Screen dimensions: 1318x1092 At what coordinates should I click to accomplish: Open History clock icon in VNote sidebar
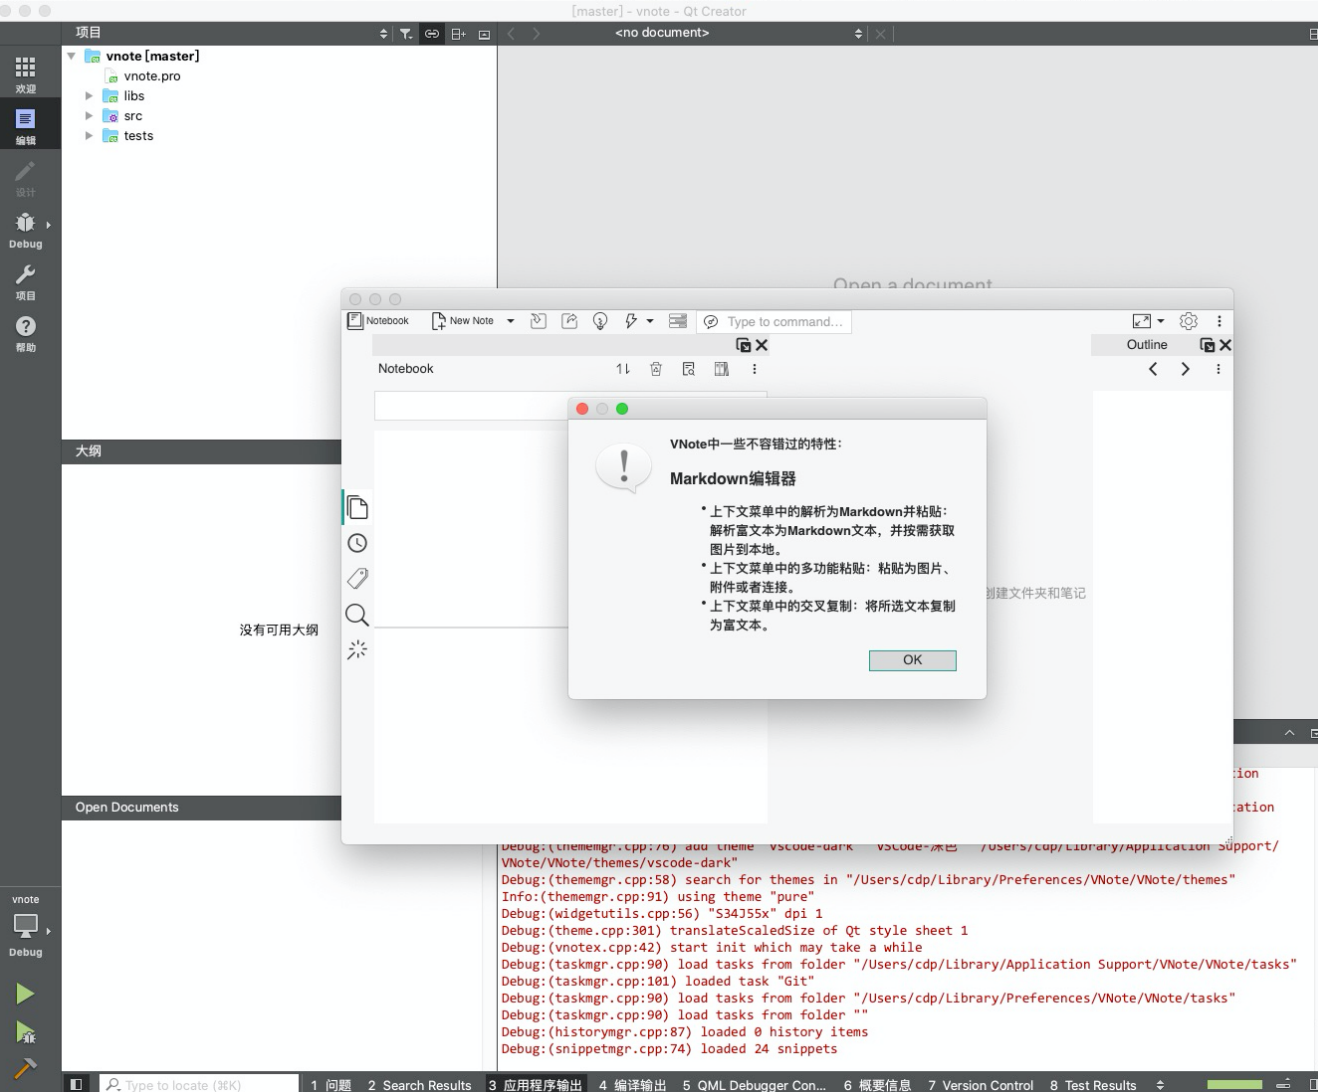(x=357, y=543)
